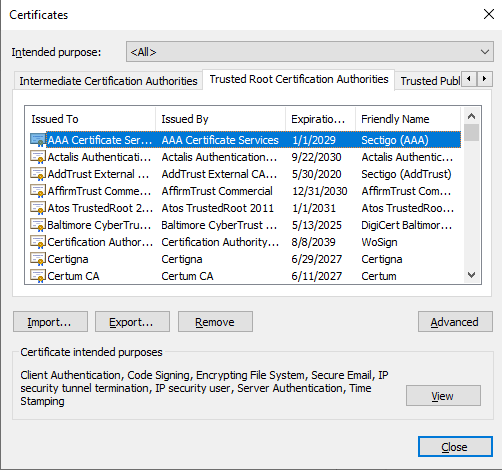Sort by the Friendly Name column header
Viewport: 502px width, 470px height.
[x=408, y=119]
